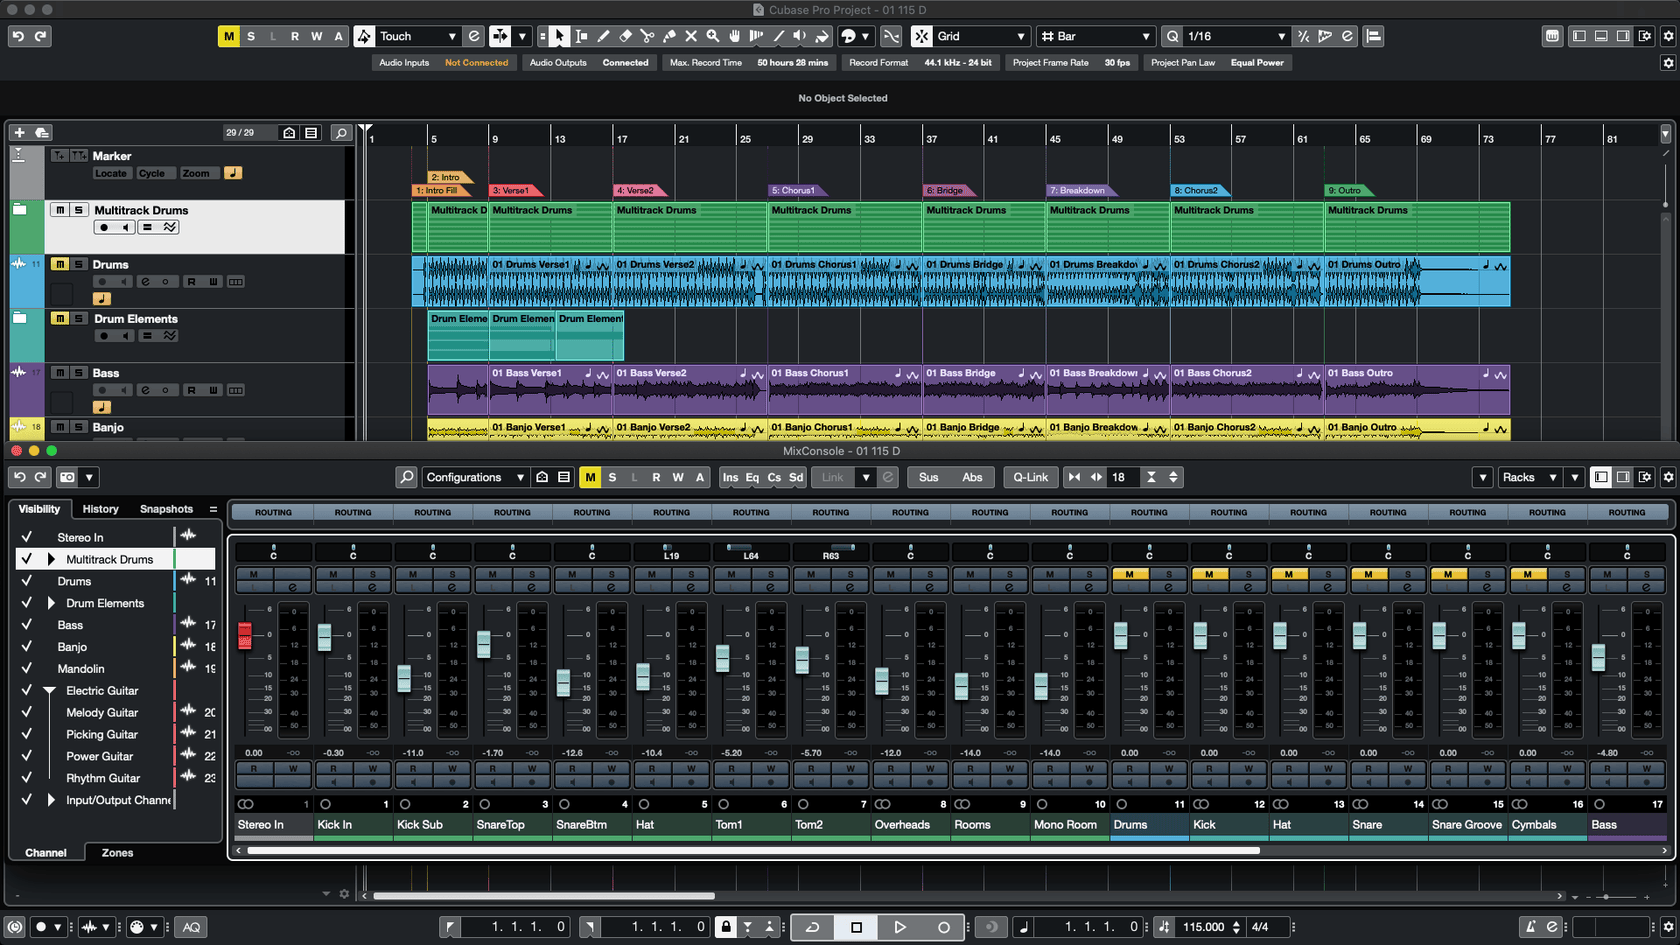Select the Glue tool

[x=669, y=36]
